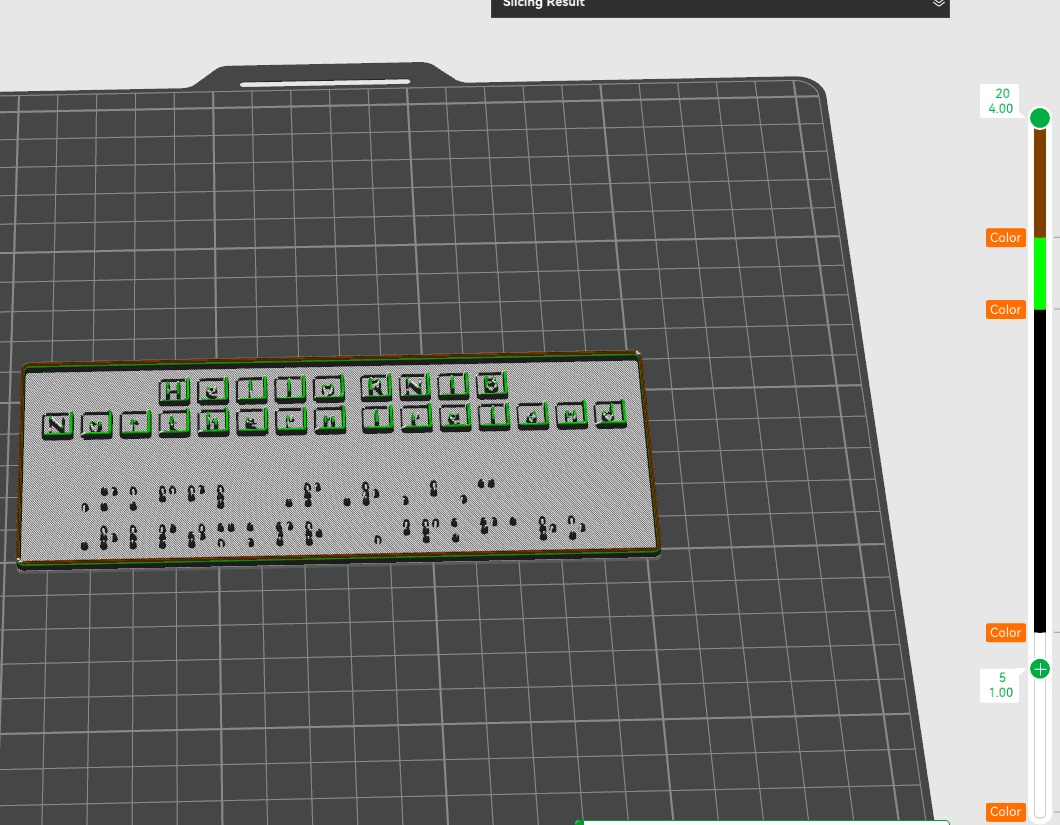Click the Color tag between brown and green segments
Image resolution: width=1060 pixels, height=825 pixels.
1005,238
